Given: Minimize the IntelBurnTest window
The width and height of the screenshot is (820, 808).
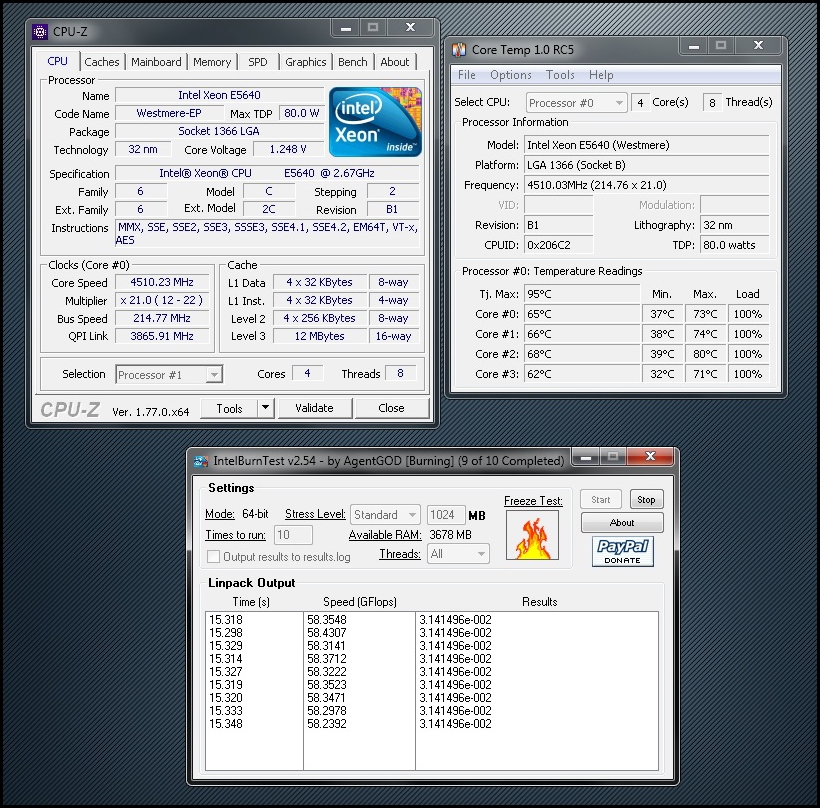Looking at the screenshot, I should [x=586, y=457].
